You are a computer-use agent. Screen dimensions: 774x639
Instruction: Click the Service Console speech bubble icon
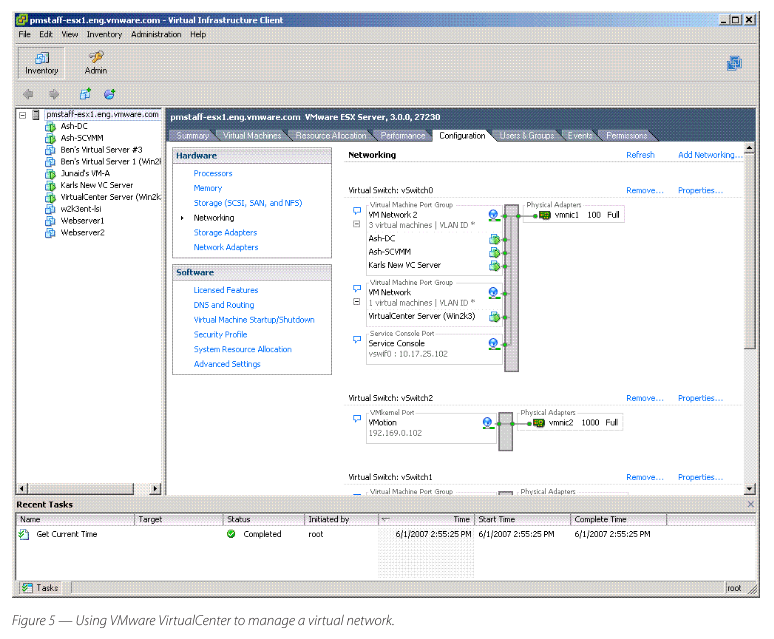(357, 339)
